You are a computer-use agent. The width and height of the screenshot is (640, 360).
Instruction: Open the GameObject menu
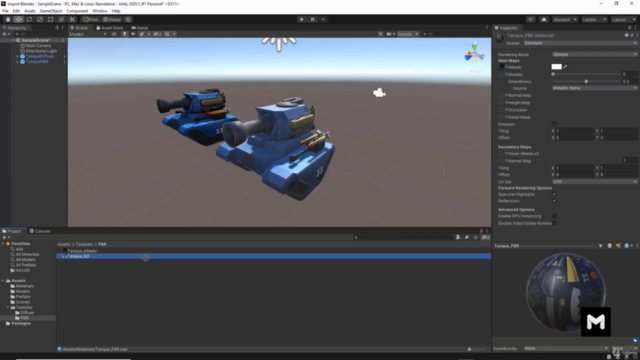[51, 11]
